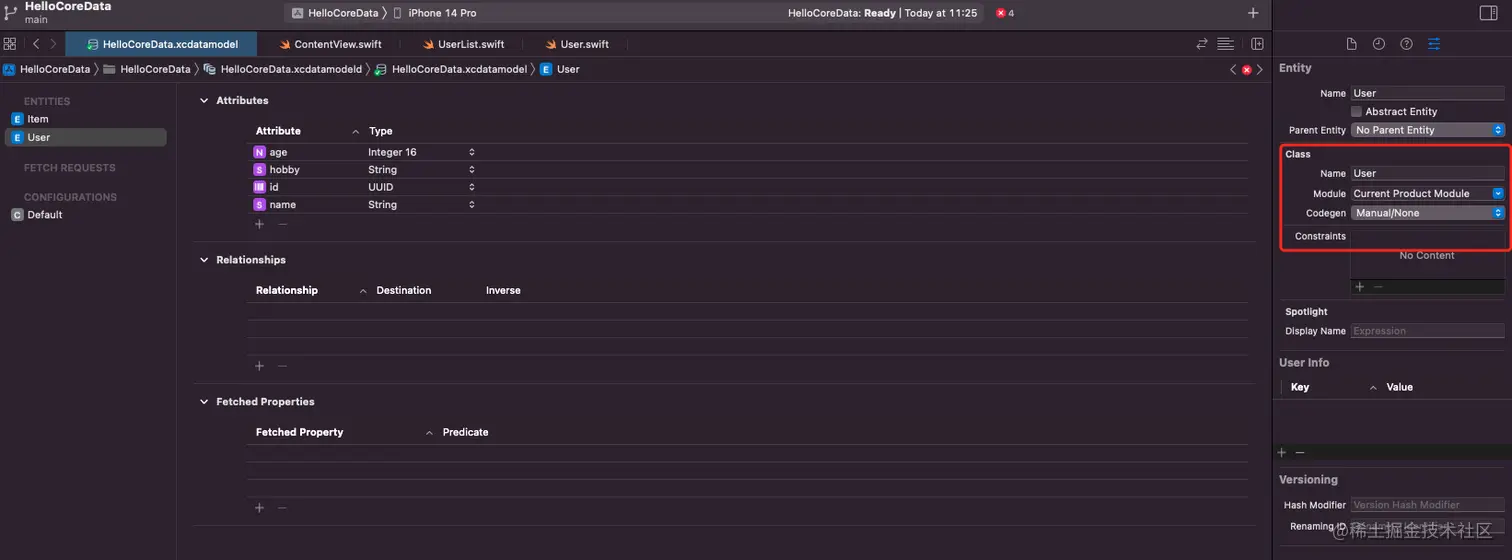This screenshot has width=1512, height=560.
Task: Change the name attribute type stepper
Action: pos(471,204)
